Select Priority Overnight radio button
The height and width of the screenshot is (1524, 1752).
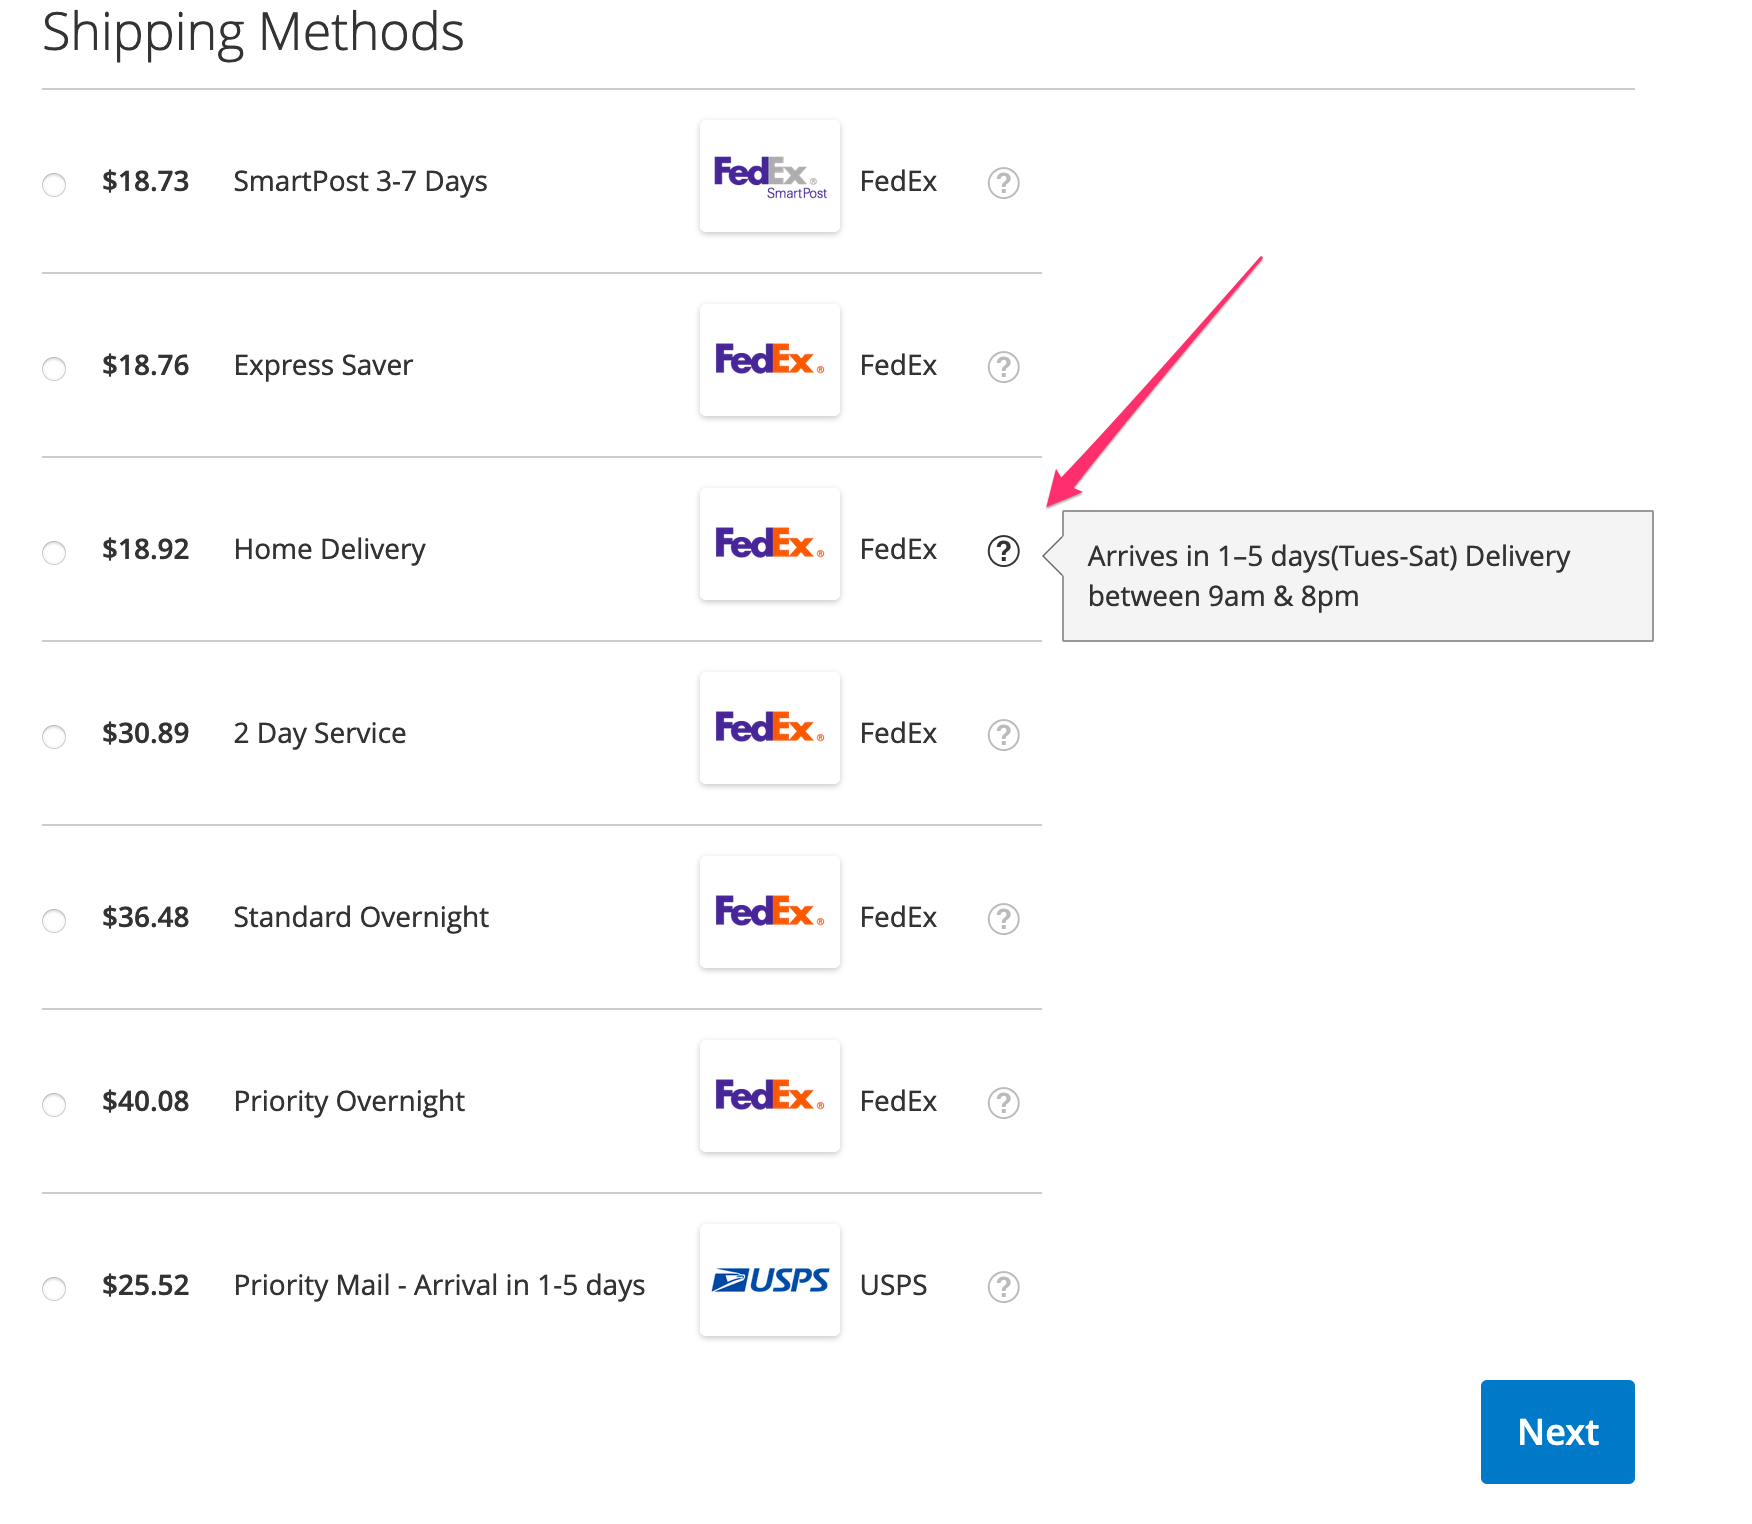pyautogui.click(x=54, y=1105)
